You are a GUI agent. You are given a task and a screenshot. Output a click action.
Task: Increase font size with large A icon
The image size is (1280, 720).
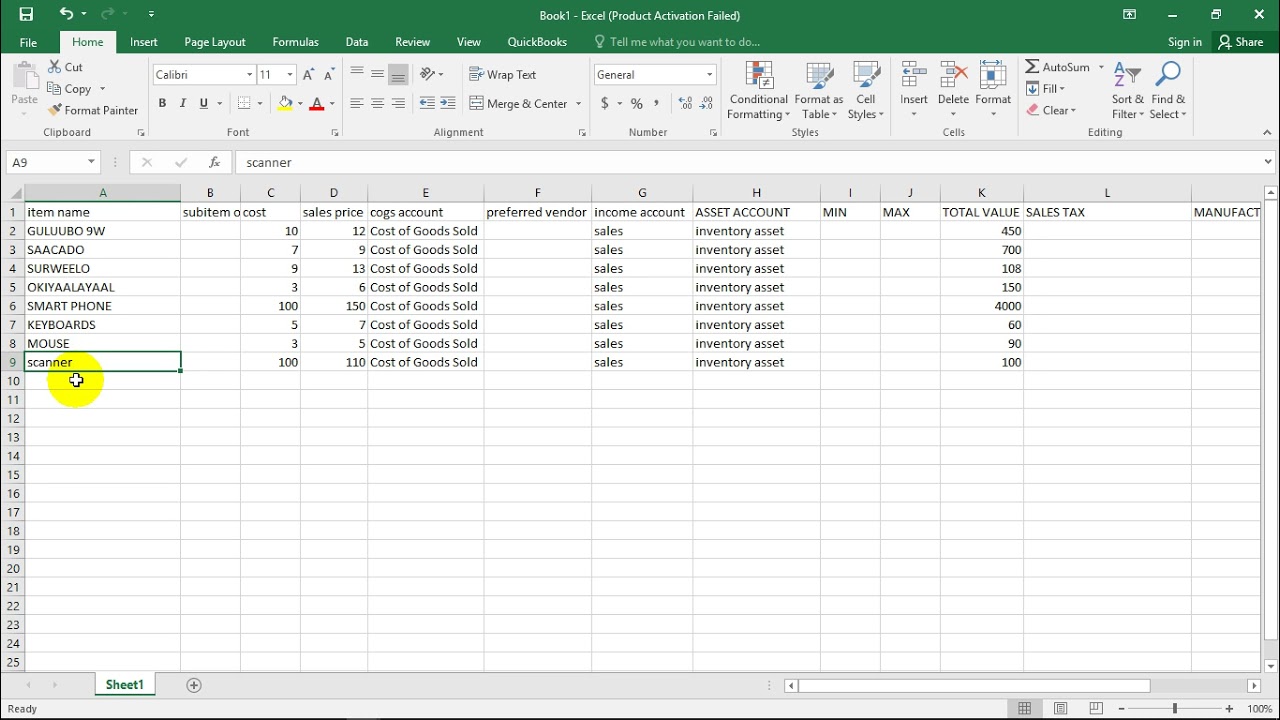coord(309,75)
